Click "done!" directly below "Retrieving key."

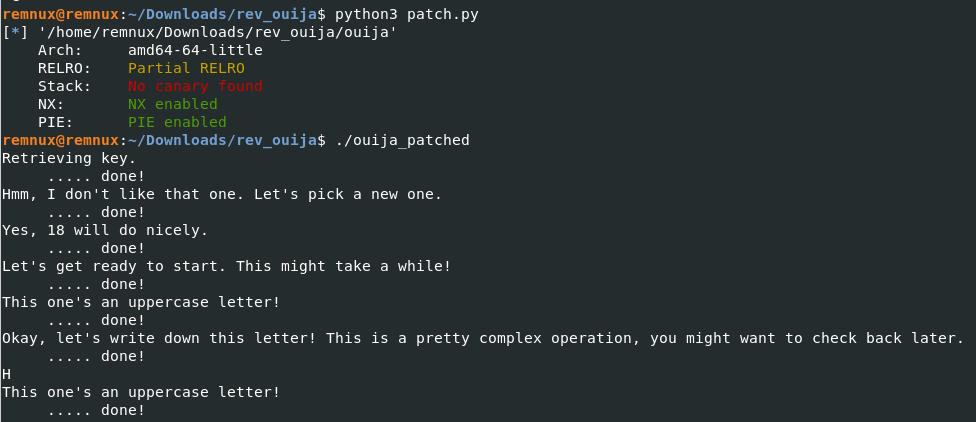[x=123, y=176]
